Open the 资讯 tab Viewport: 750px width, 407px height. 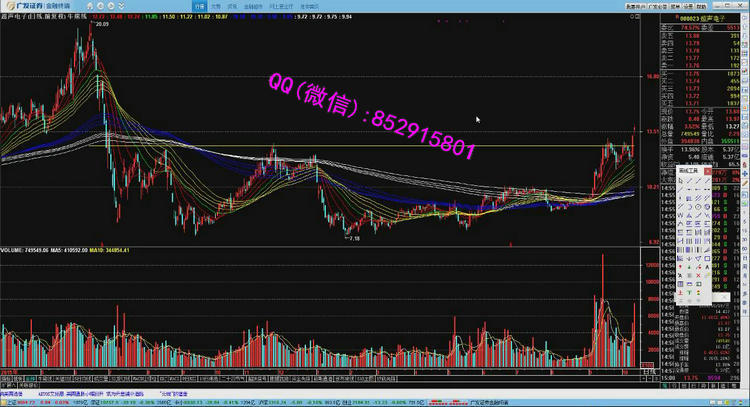pos(232,6)
